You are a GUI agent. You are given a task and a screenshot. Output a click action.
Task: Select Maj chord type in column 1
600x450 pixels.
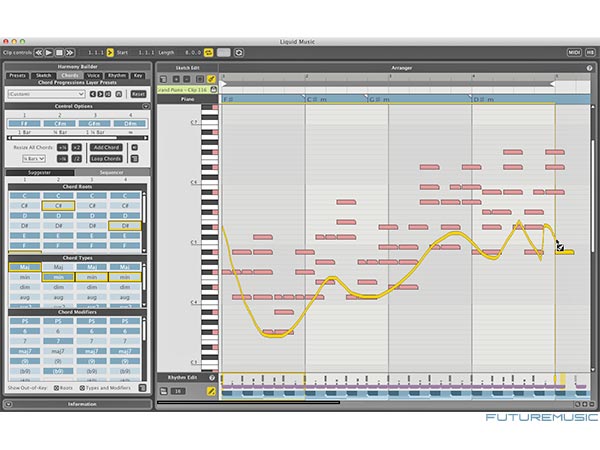click(x=25, y=267)
